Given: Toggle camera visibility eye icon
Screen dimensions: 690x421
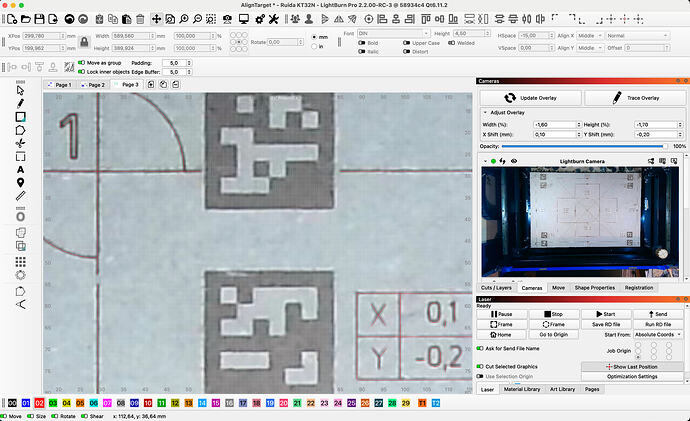Looking at the screenshot, I should [x=514, y=161].
